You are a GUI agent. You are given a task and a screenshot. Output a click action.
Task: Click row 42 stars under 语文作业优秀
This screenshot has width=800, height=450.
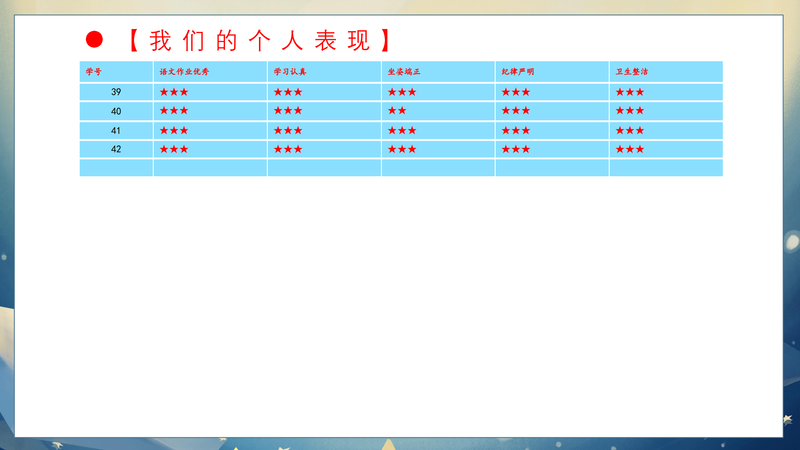click(174, 149)
